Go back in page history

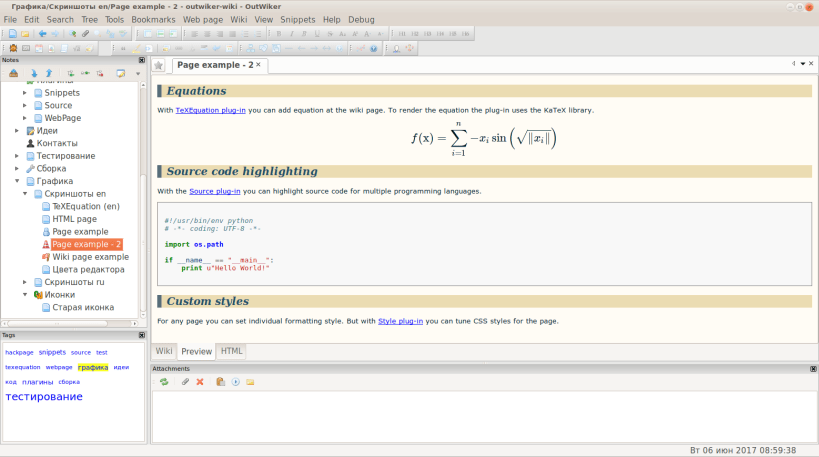tap(42, 34)
